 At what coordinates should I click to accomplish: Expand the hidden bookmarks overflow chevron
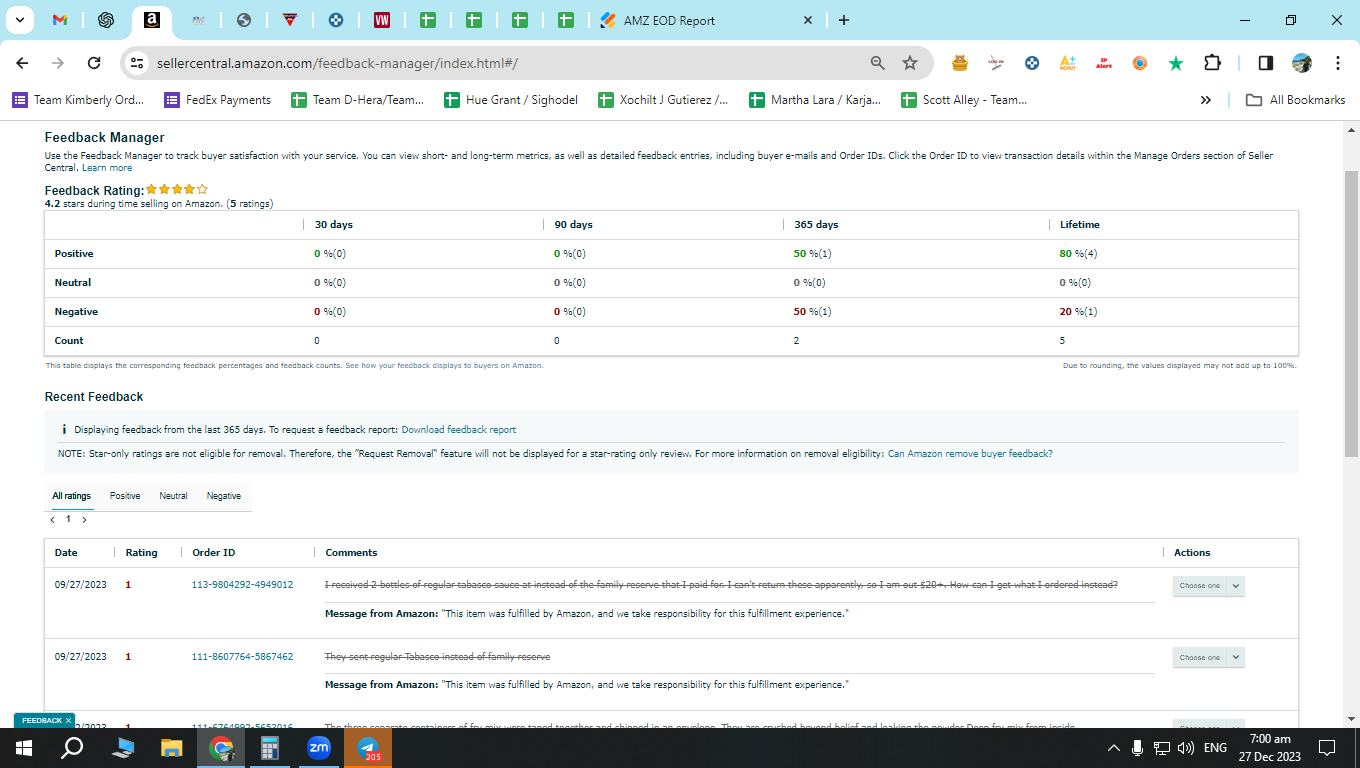coord(1206,100)
